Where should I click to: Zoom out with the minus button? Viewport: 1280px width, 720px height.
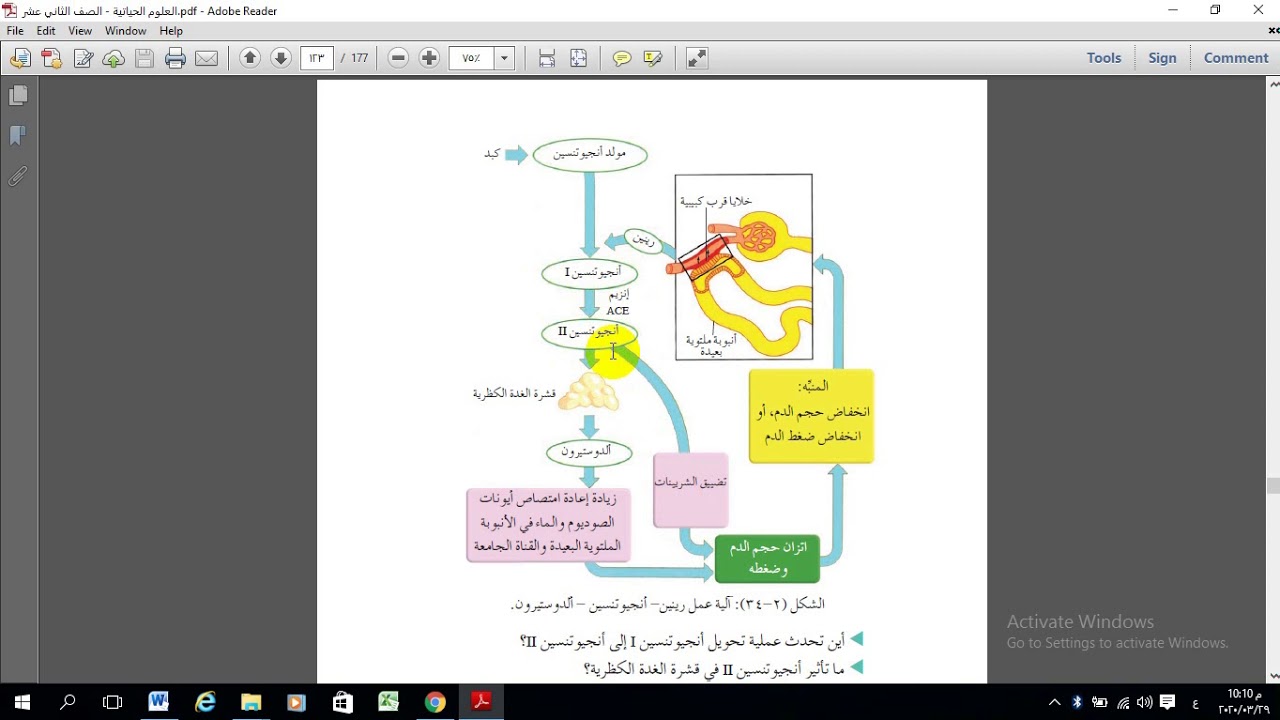point(398,58)
